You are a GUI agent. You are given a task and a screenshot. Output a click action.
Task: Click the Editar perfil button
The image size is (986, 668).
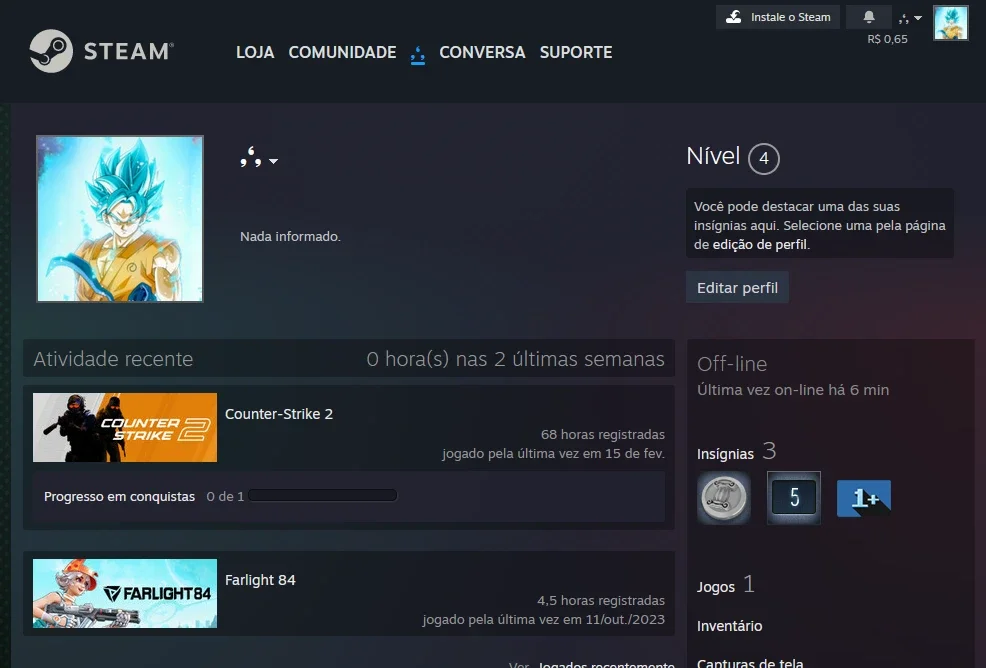pos(737,287)
